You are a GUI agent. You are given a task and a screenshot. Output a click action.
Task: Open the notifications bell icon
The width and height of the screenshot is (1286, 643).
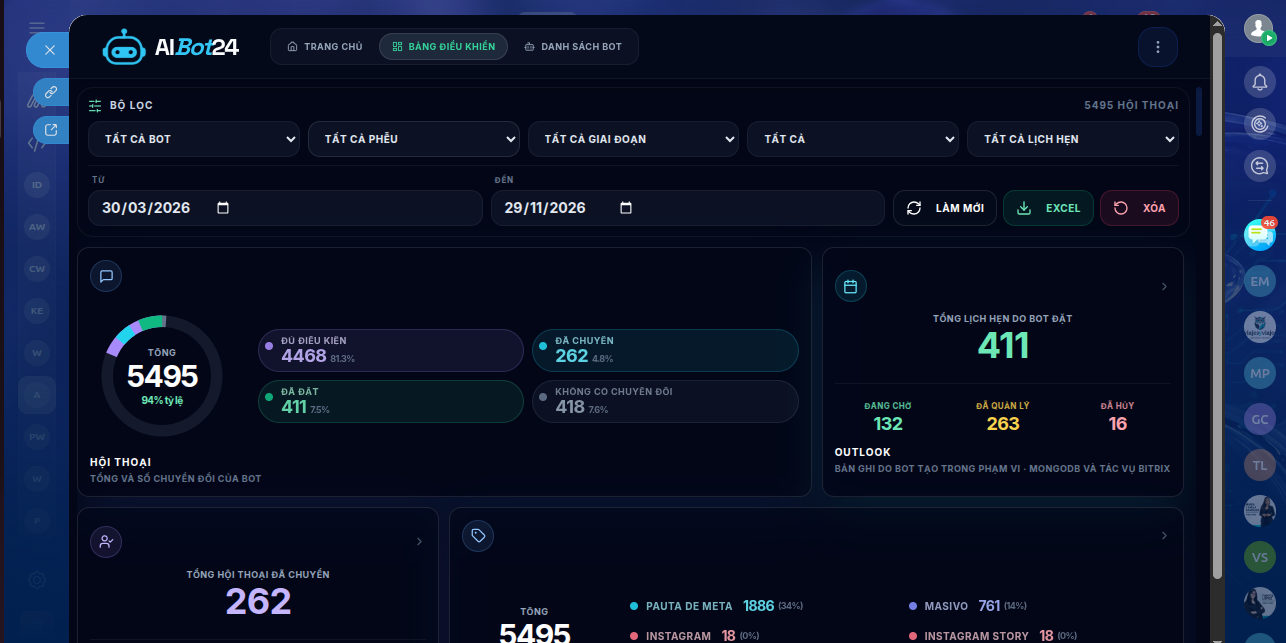[1259, 81]
